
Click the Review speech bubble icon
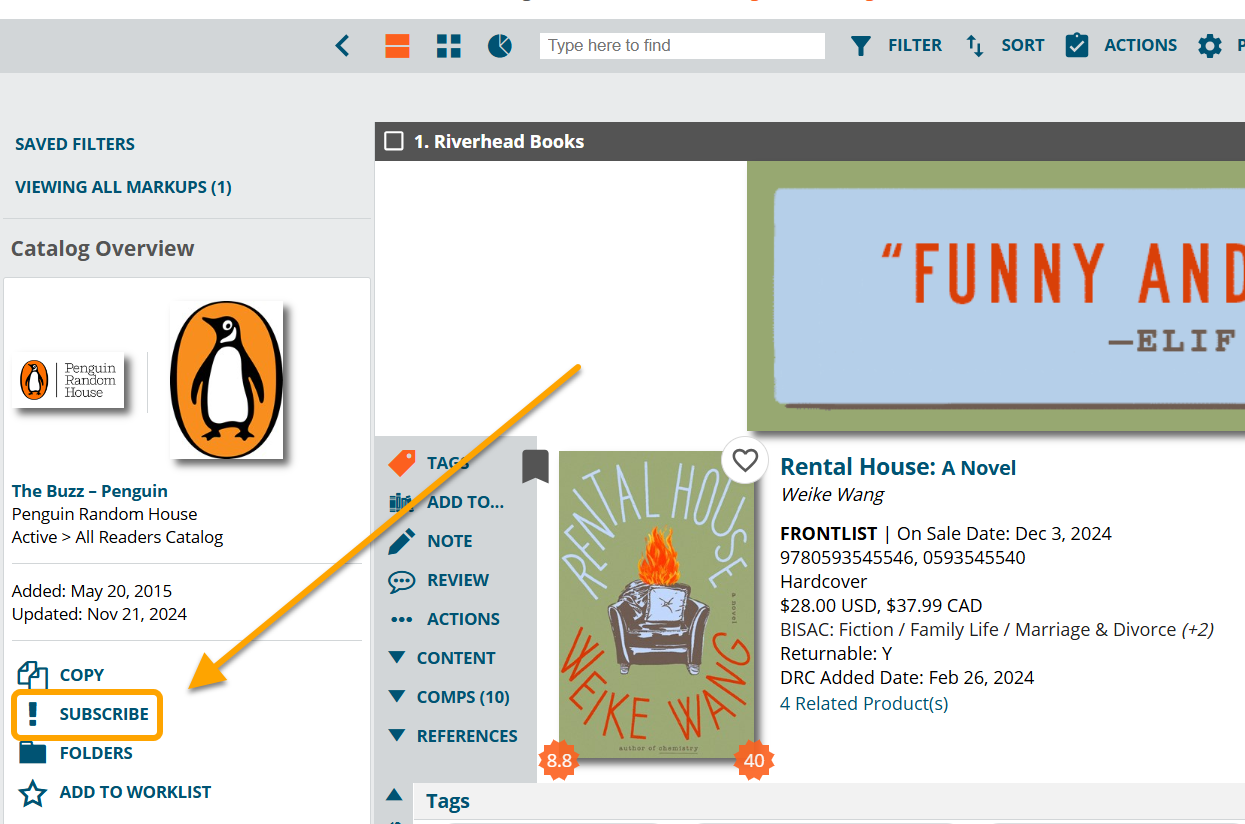pyautogui.click(x=402, y=581)
